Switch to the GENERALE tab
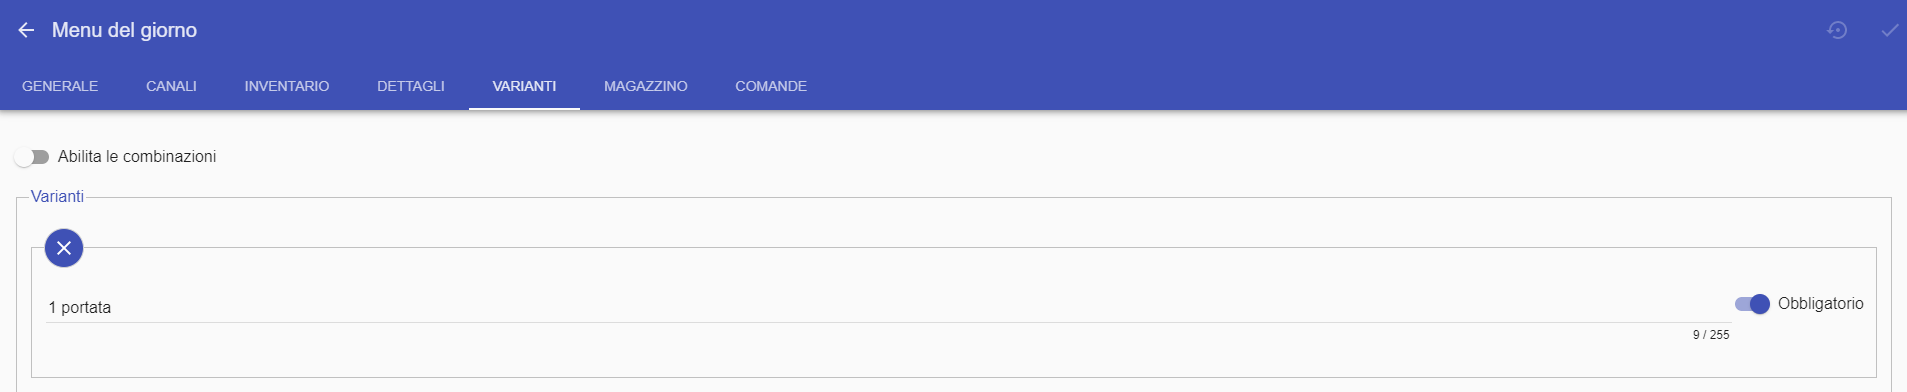Image resolution: width=1907 pixels, height=392 pixels. tap(60, 86)
